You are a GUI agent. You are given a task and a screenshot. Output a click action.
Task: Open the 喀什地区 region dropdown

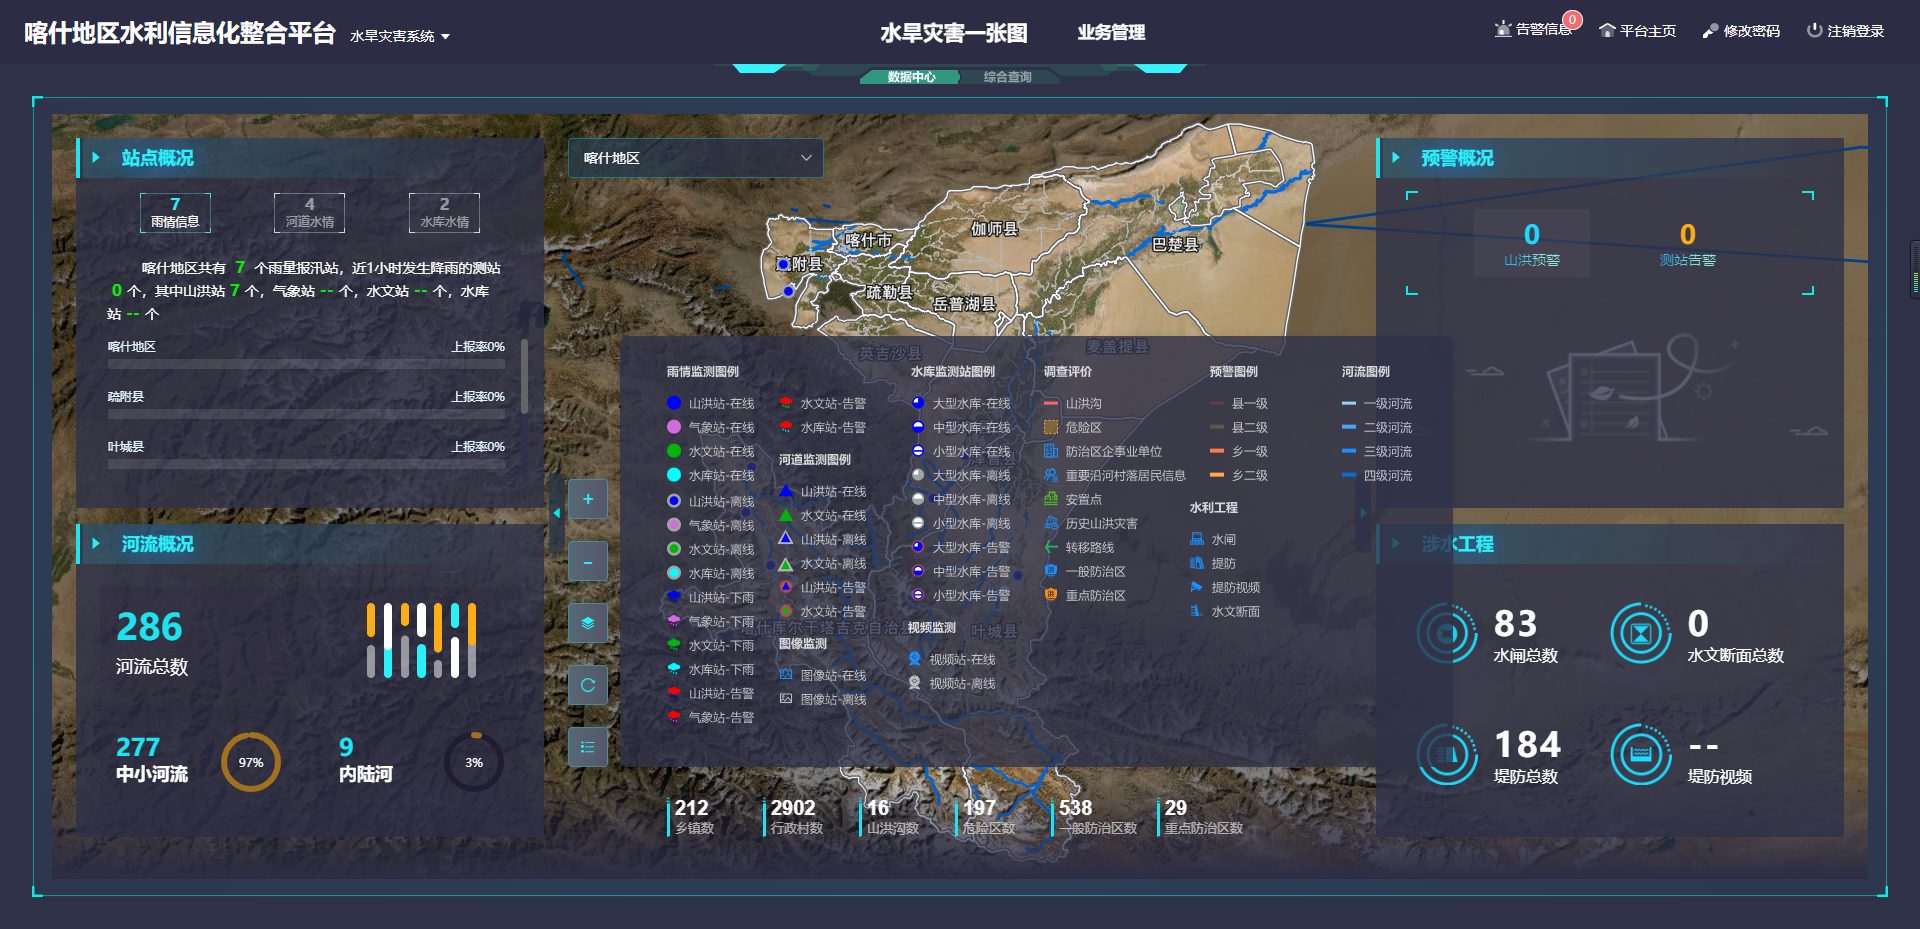click(x=696, y=158)
